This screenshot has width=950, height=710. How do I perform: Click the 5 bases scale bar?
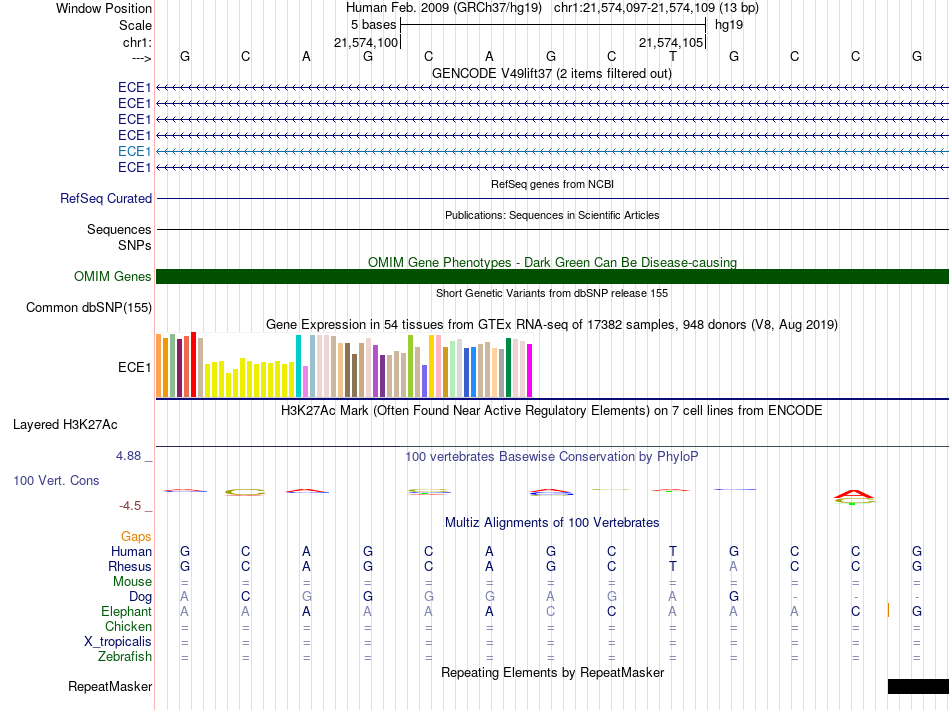pos(553,25)
